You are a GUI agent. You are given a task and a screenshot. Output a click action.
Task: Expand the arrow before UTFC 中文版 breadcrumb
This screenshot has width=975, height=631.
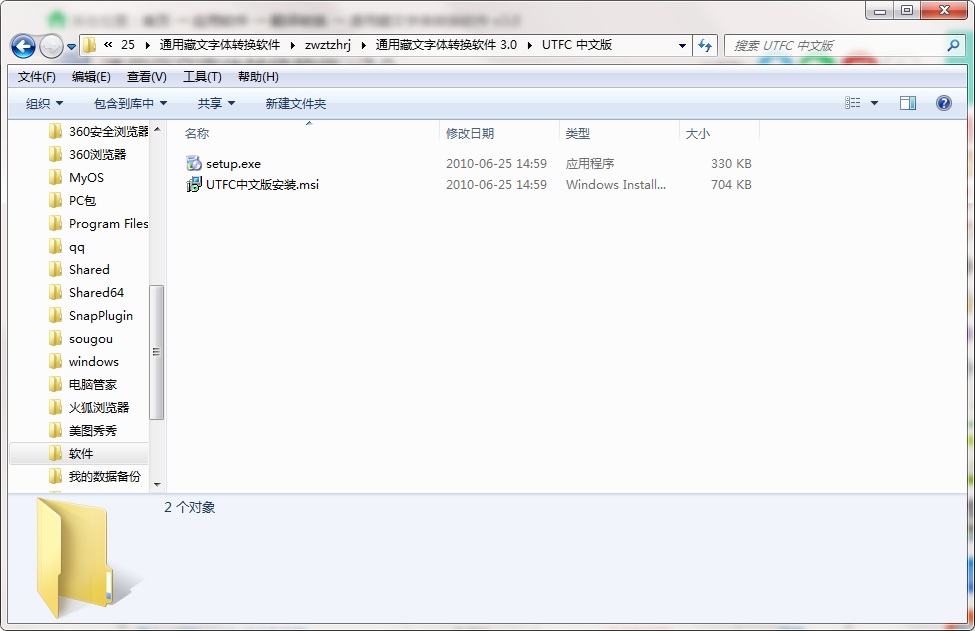pyautogui.click(x=529, y=45)
